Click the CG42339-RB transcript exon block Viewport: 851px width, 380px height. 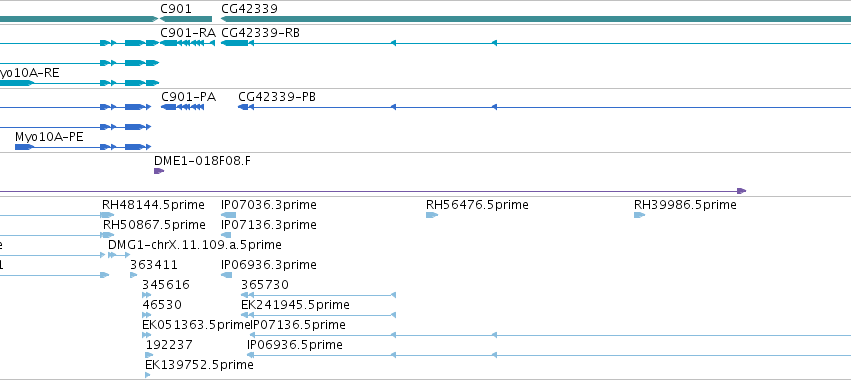[234, 43]
